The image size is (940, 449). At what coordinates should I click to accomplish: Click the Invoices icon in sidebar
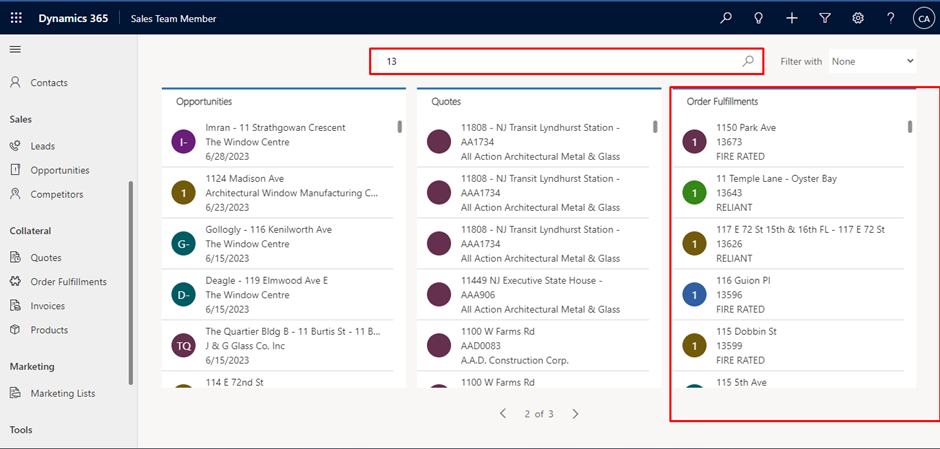(16, 306)
